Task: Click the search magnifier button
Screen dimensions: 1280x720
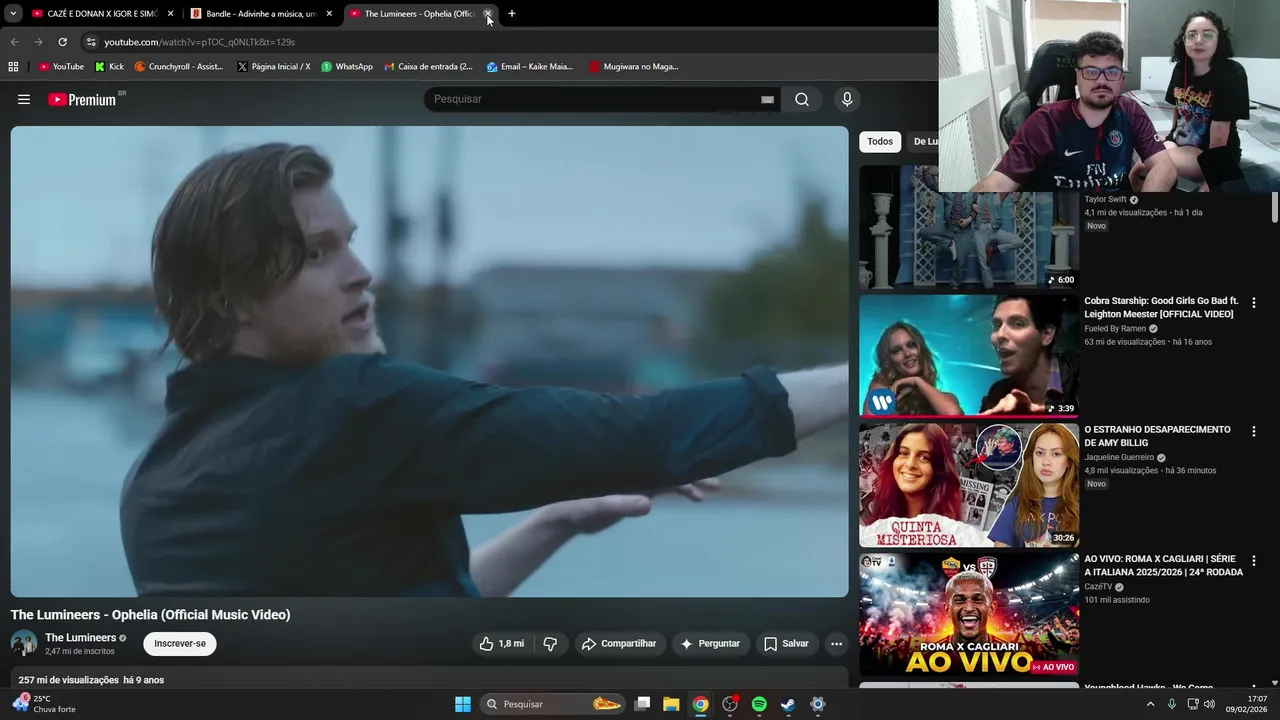Action: click(x=802, y=99)
